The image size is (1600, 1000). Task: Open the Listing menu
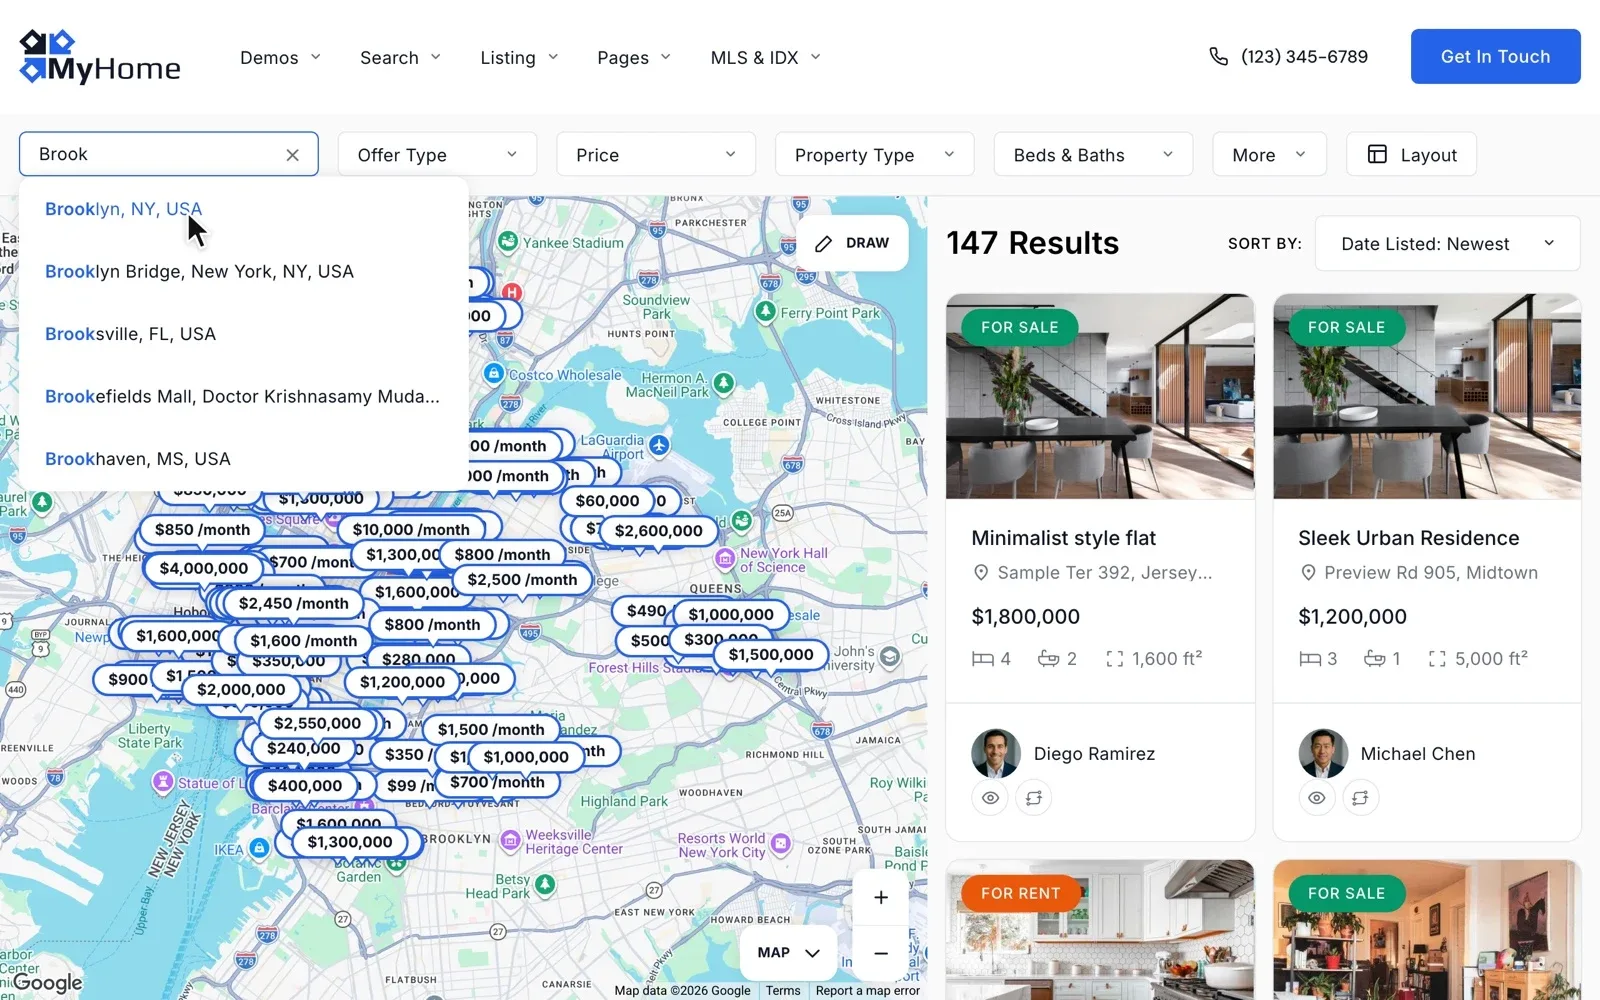pos(519,58)
